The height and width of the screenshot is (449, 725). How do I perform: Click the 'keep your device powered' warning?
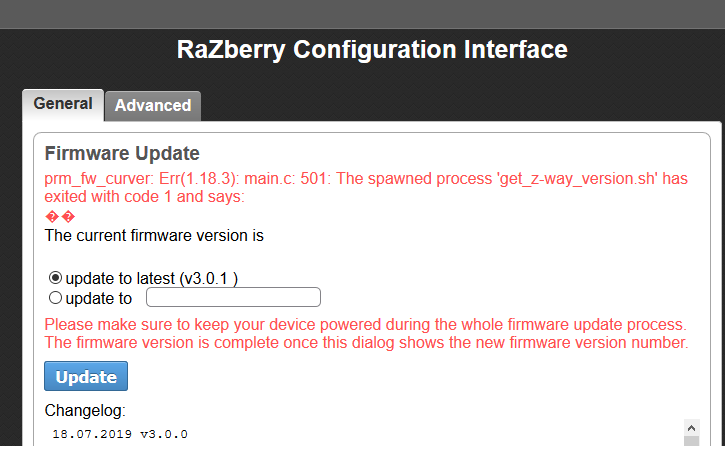(x=365, y=325)
